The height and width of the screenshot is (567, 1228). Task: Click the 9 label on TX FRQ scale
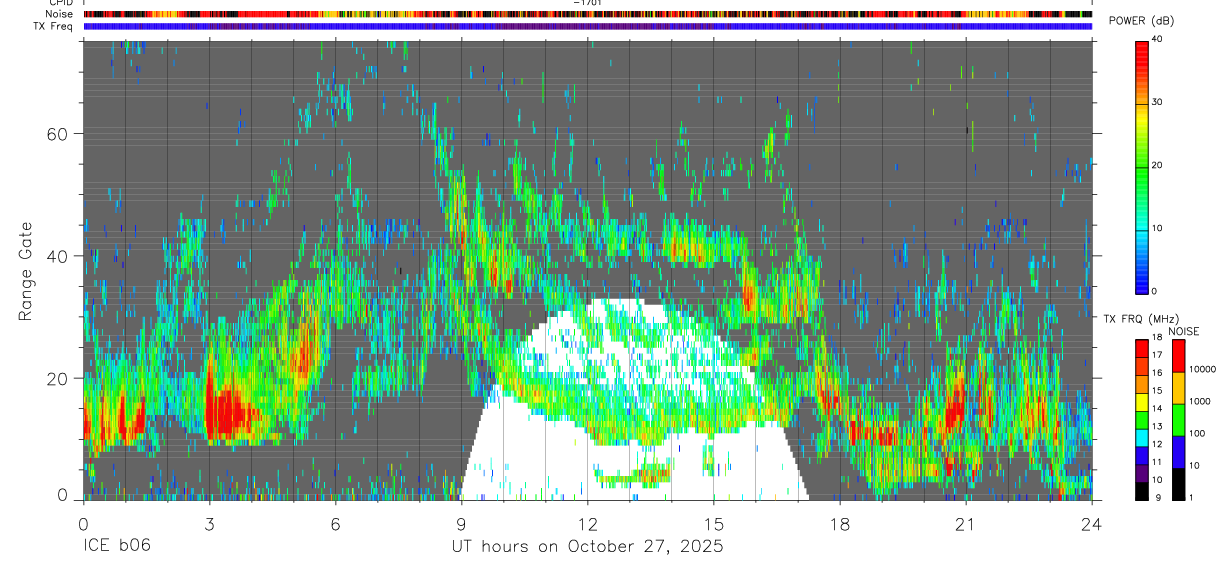(1158, 497)
